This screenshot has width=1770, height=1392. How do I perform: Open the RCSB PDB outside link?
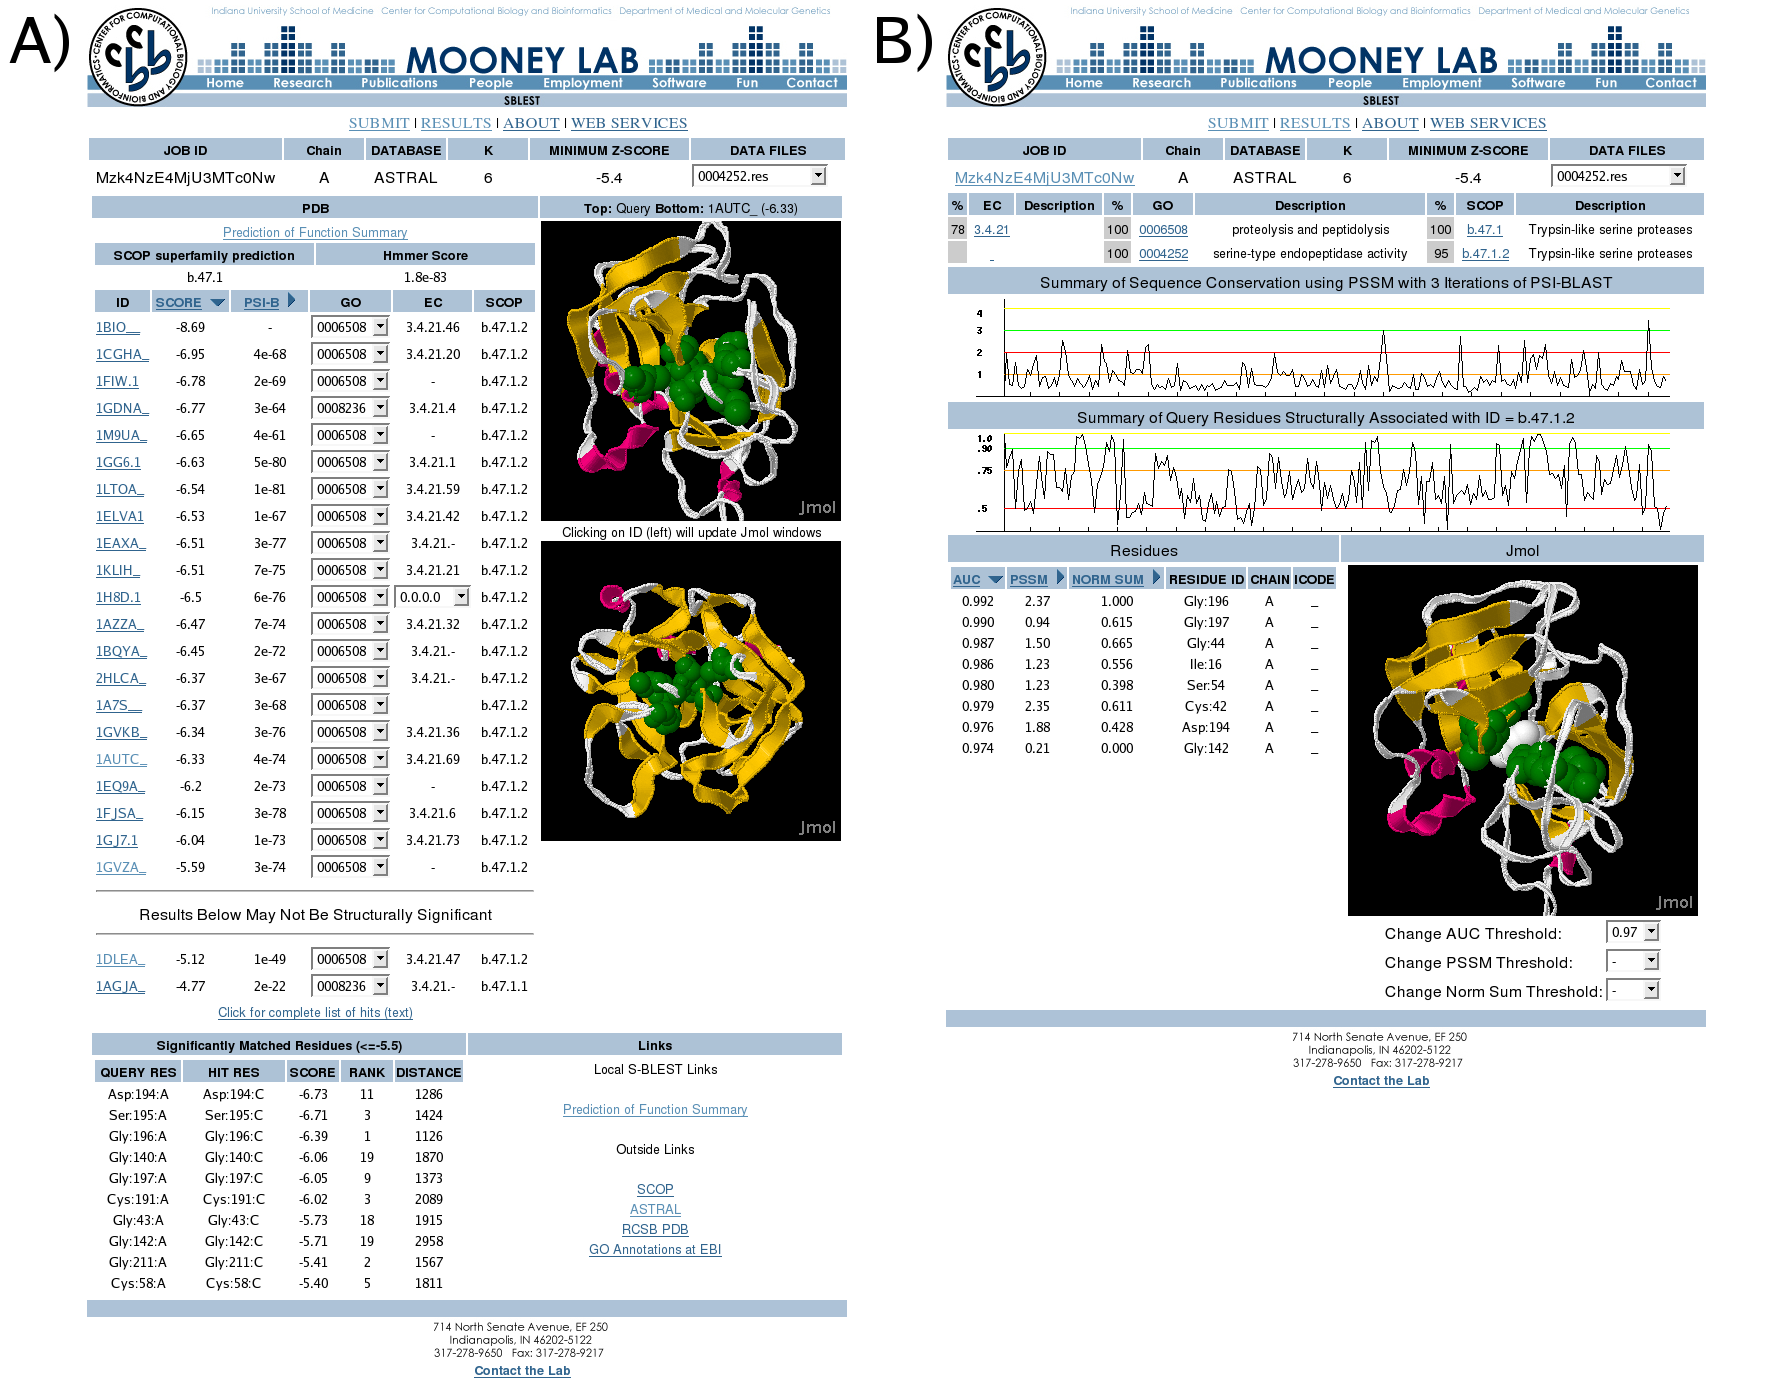point(655,1229)
